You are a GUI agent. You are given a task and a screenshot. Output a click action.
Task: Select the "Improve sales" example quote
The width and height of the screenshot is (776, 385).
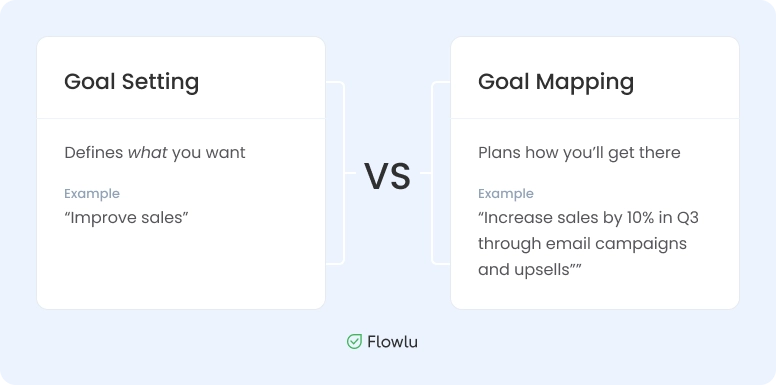tap(127, 218)
